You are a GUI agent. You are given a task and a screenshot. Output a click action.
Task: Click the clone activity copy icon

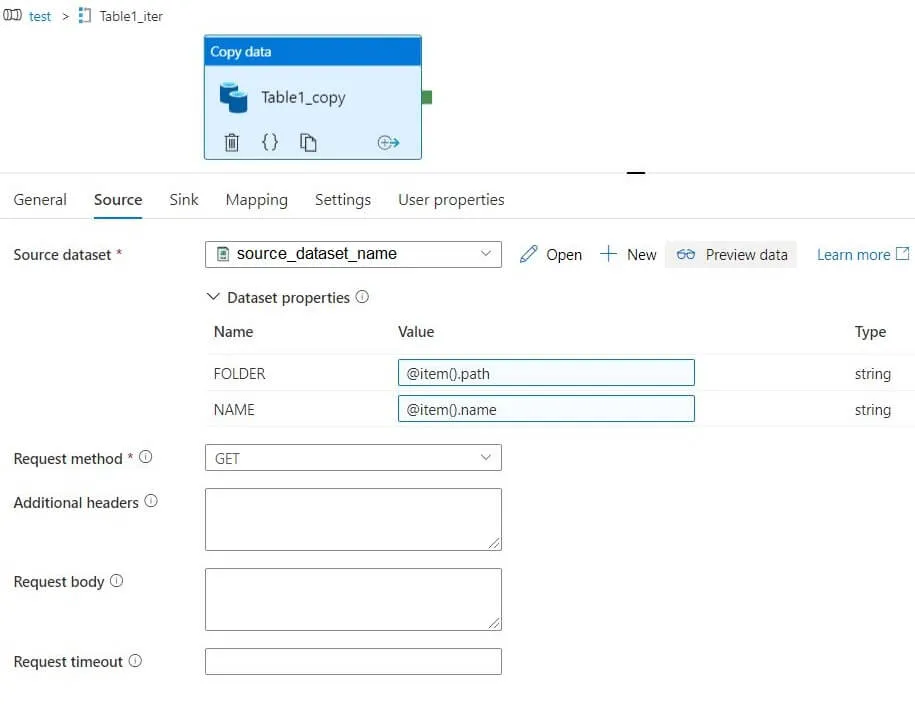tap(308, 143)
